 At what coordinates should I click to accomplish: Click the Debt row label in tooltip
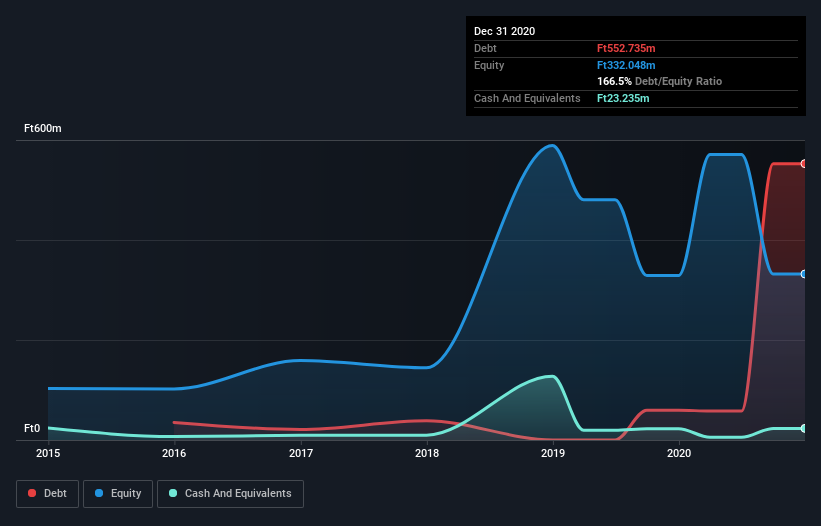click(x=485, y=48)
